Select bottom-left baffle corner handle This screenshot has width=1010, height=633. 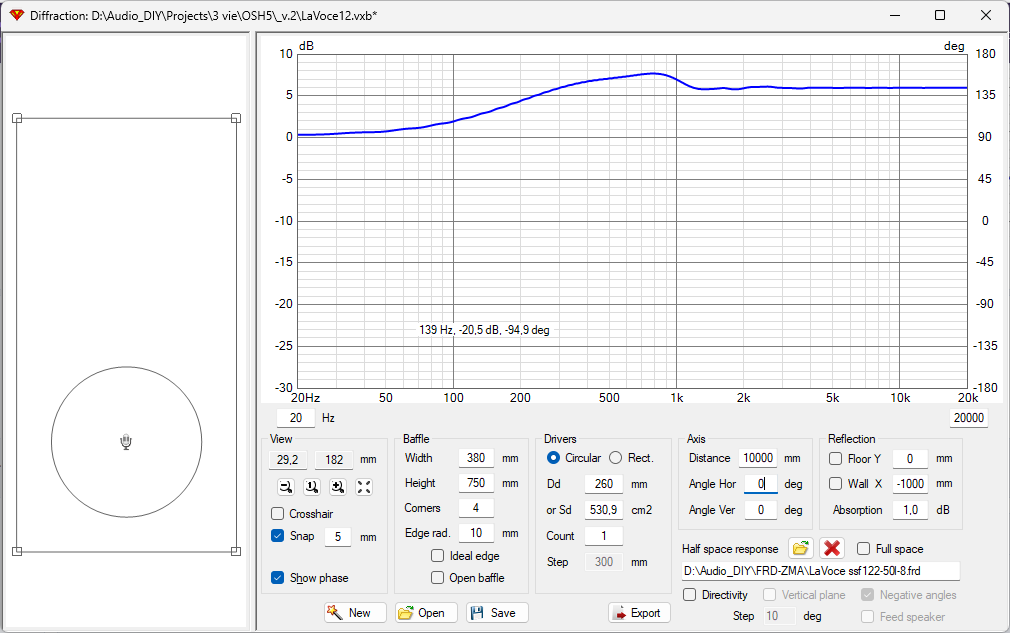pyautogui.click(x=17, y=551)
